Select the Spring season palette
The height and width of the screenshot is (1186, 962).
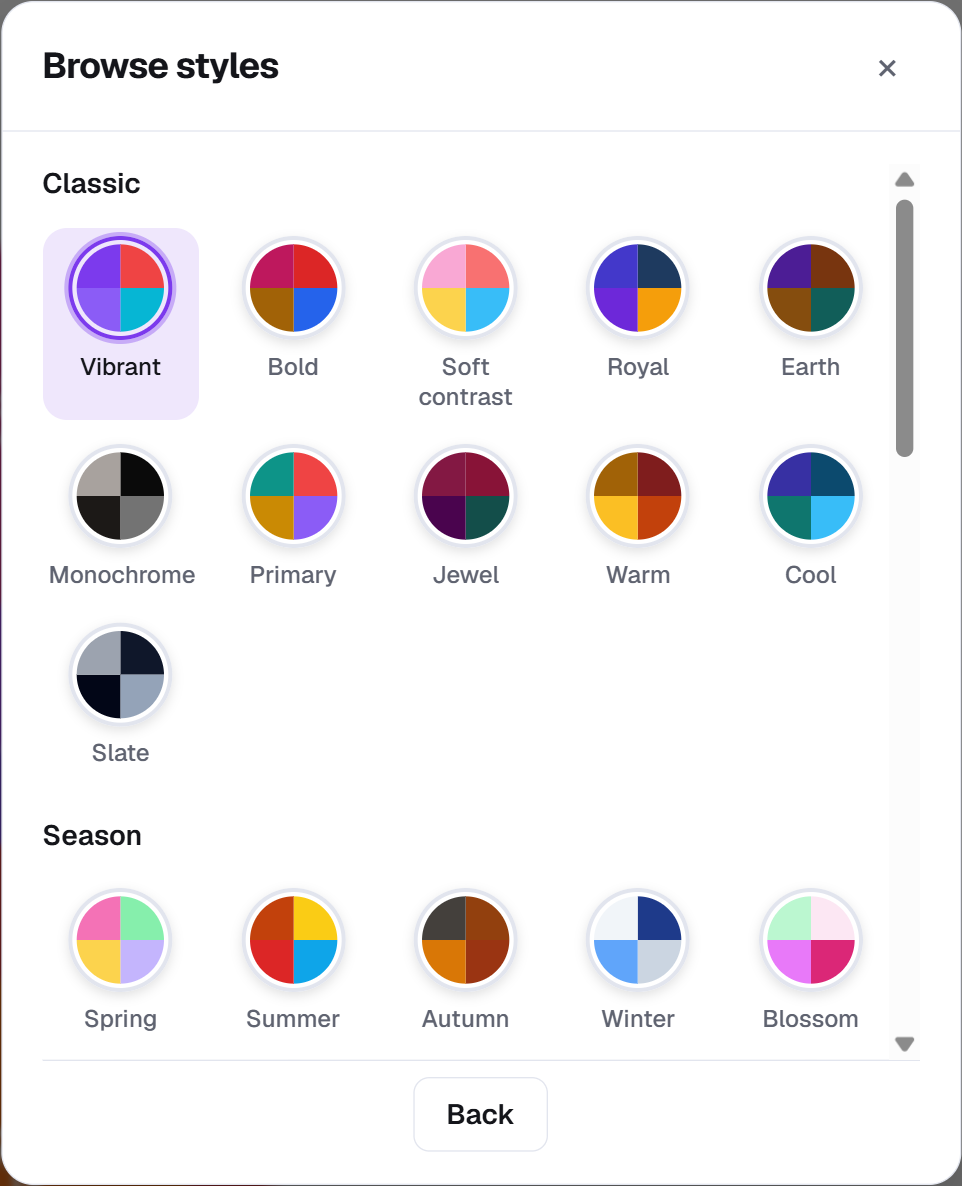coord(120,940)
